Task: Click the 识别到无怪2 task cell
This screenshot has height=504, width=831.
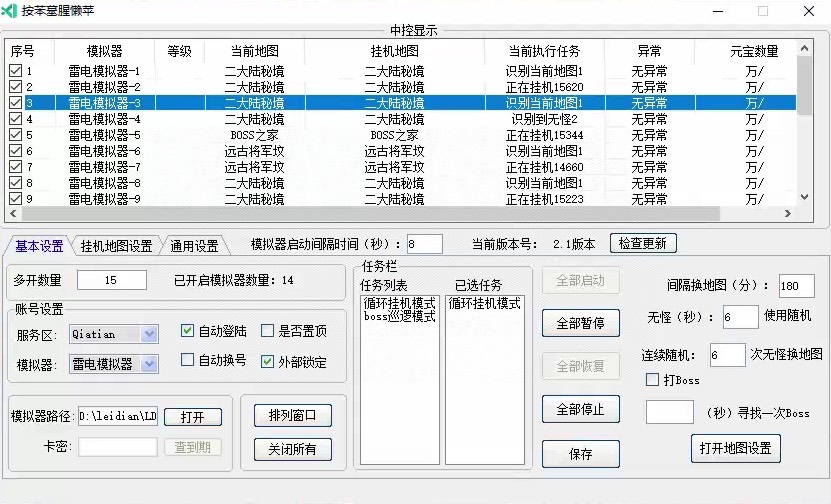Action: click(544, 119)
